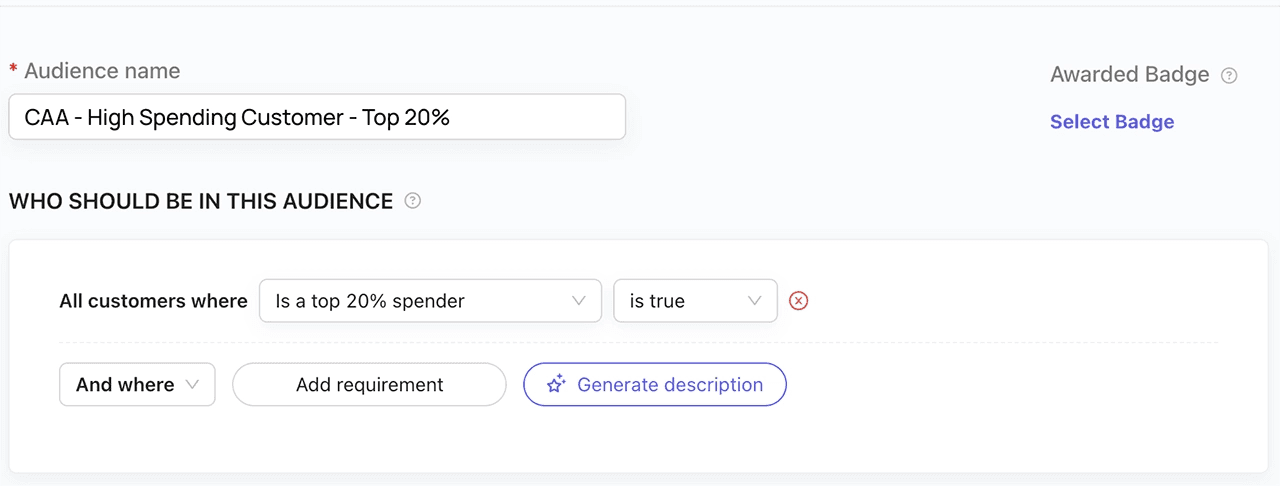
Task: Open the Select Badge link
Action: [1111, 122]
